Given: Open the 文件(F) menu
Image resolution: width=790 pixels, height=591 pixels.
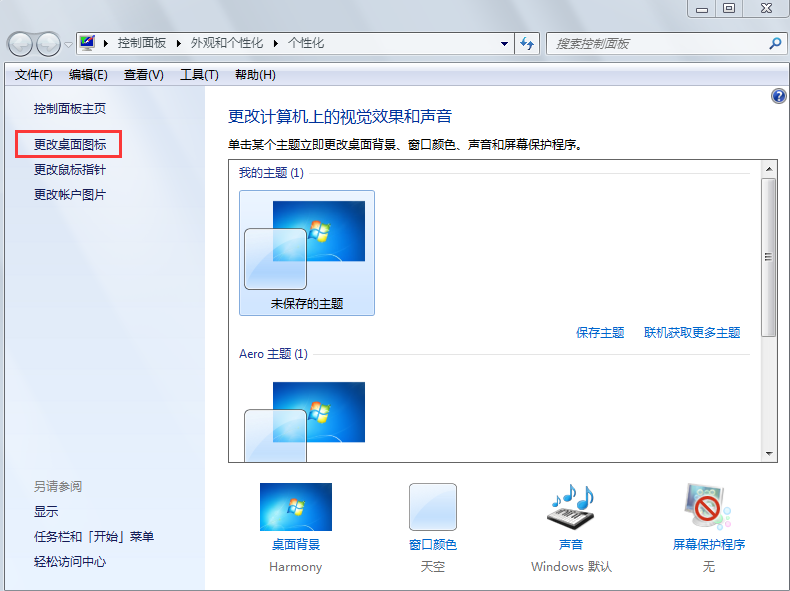Looking at the screenshot, I should [x=33, y=75].
